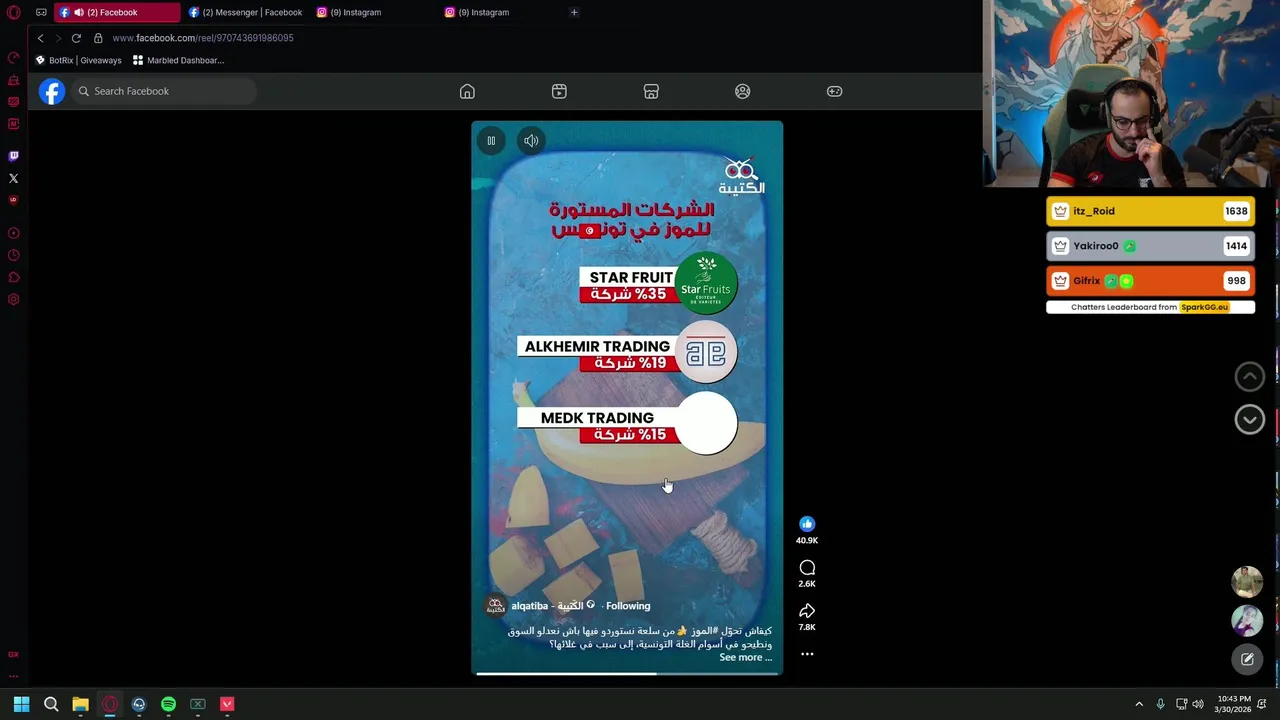1280x720 pixels.
Task: Open the Marbled Dashboard bookmark
Action: [178, 60]
